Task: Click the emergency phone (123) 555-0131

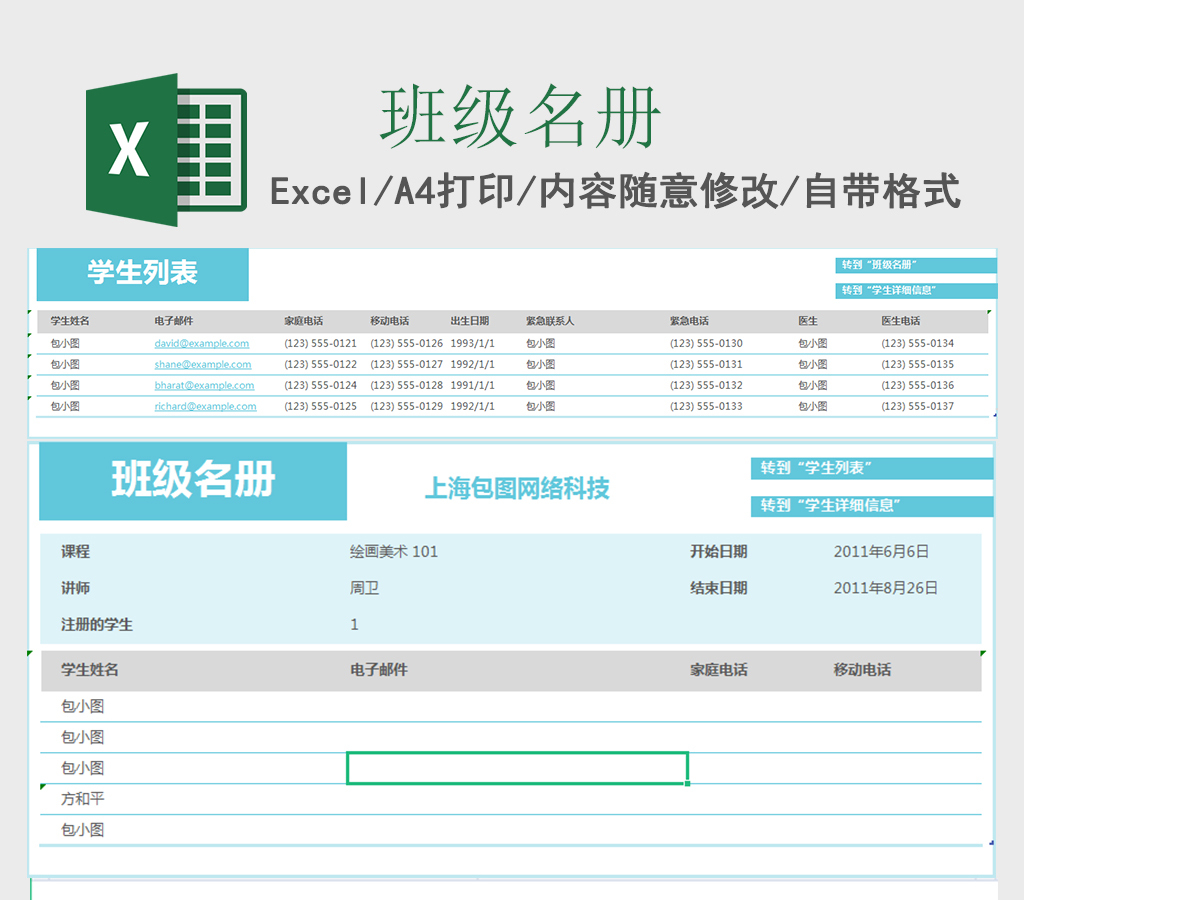Action: [x=706, y=364]
